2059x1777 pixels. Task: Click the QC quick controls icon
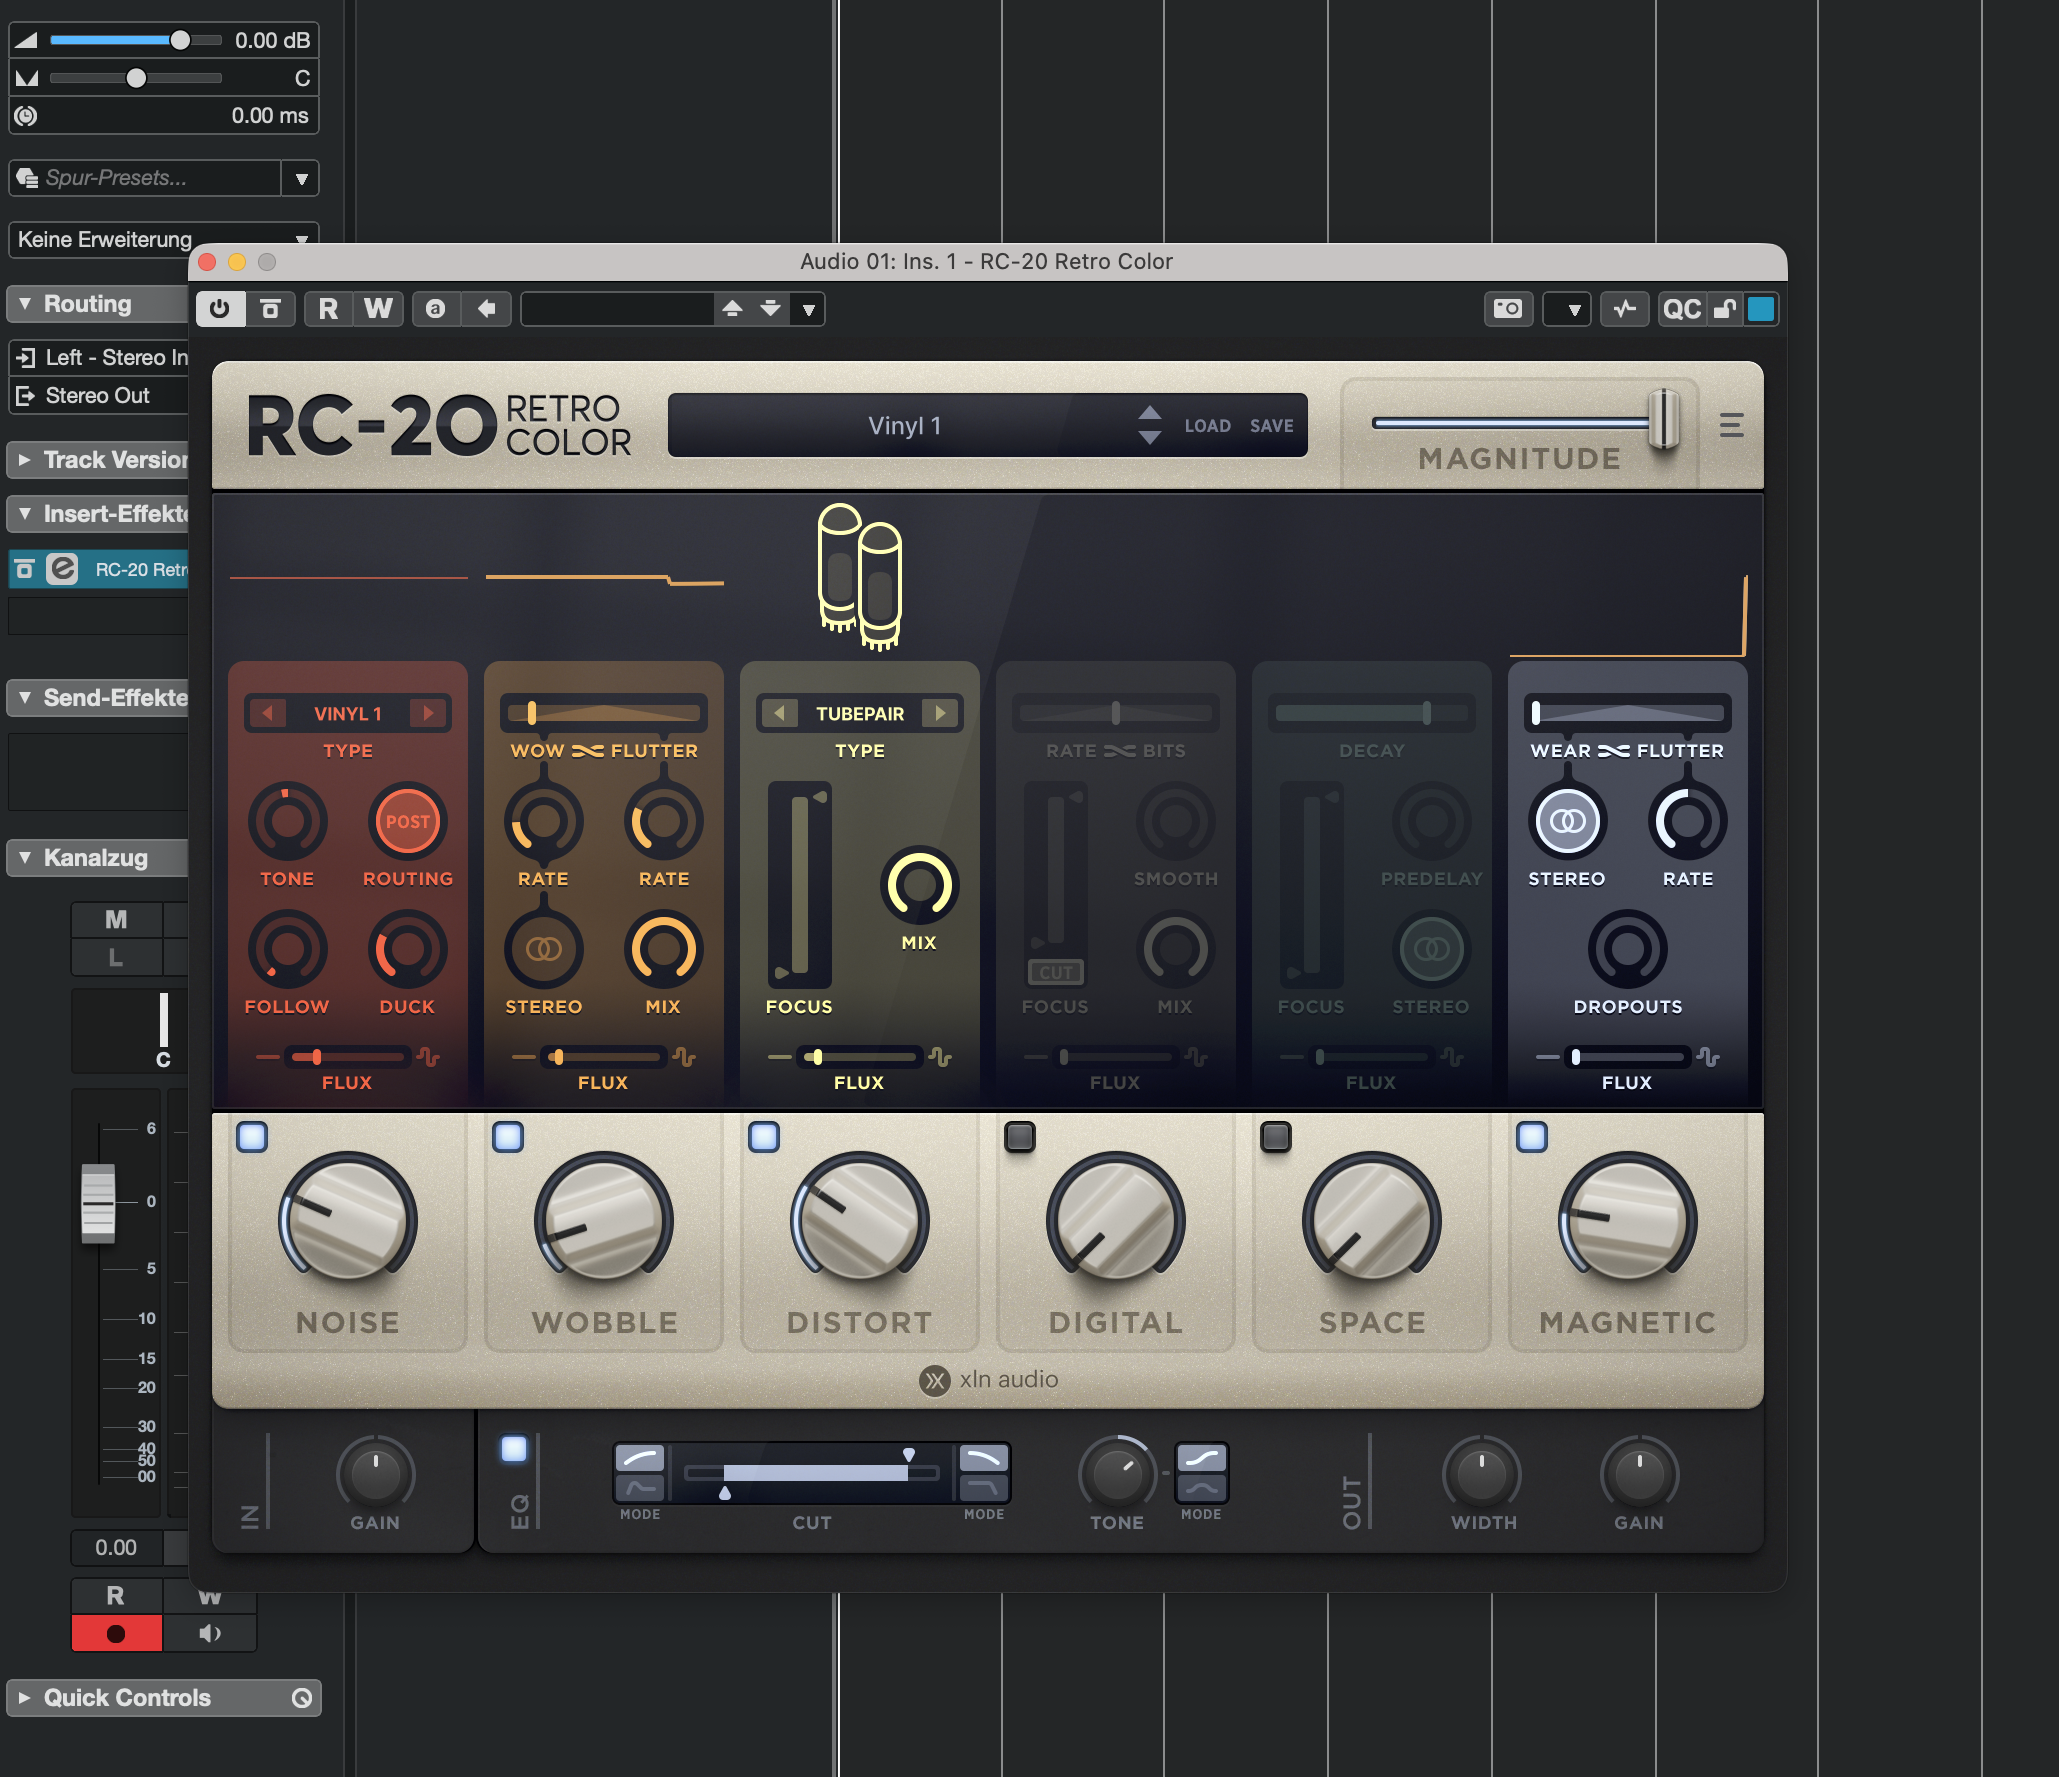click(1683, 308)
